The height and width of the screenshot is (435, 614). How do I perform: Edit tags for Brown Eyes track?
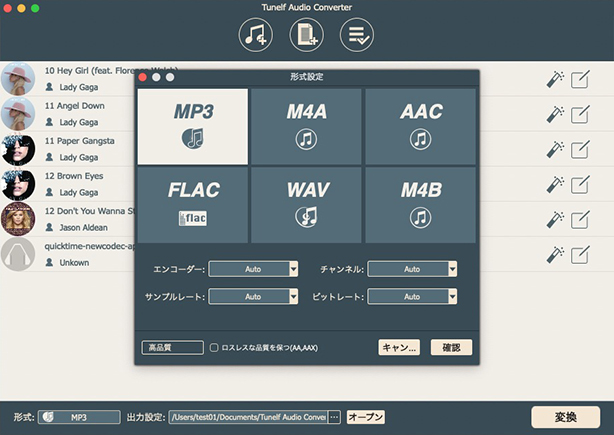pyautogui.click(x=580, y=184)
